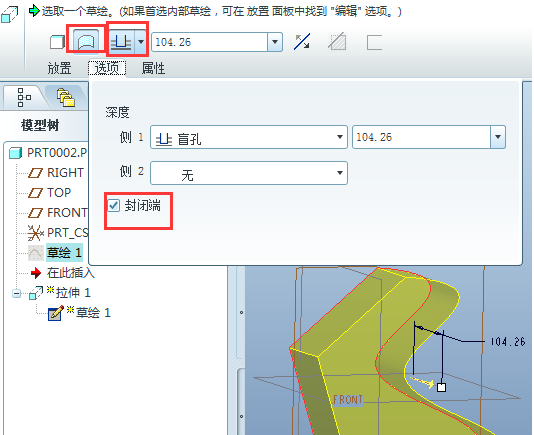Image resolution: width=534 pixels, height=435 pixels.
Task: Click the yellow direction arrow in viewport
Action: click(423, 382)
